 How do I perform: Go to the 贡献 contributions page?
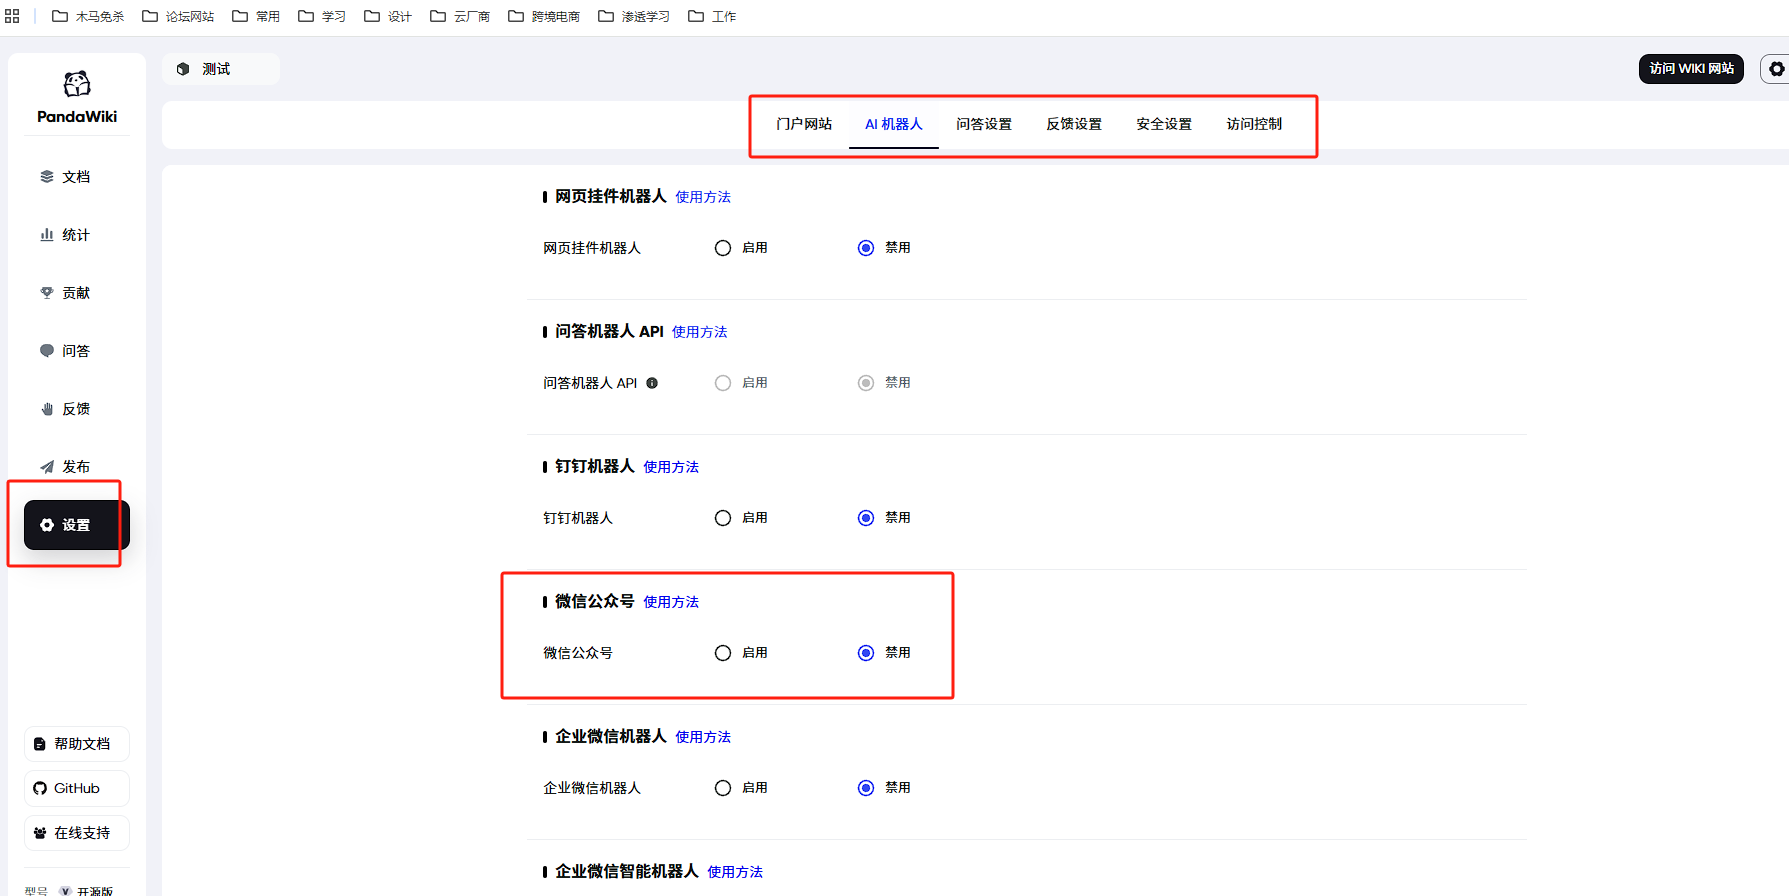tap(66, 293)
